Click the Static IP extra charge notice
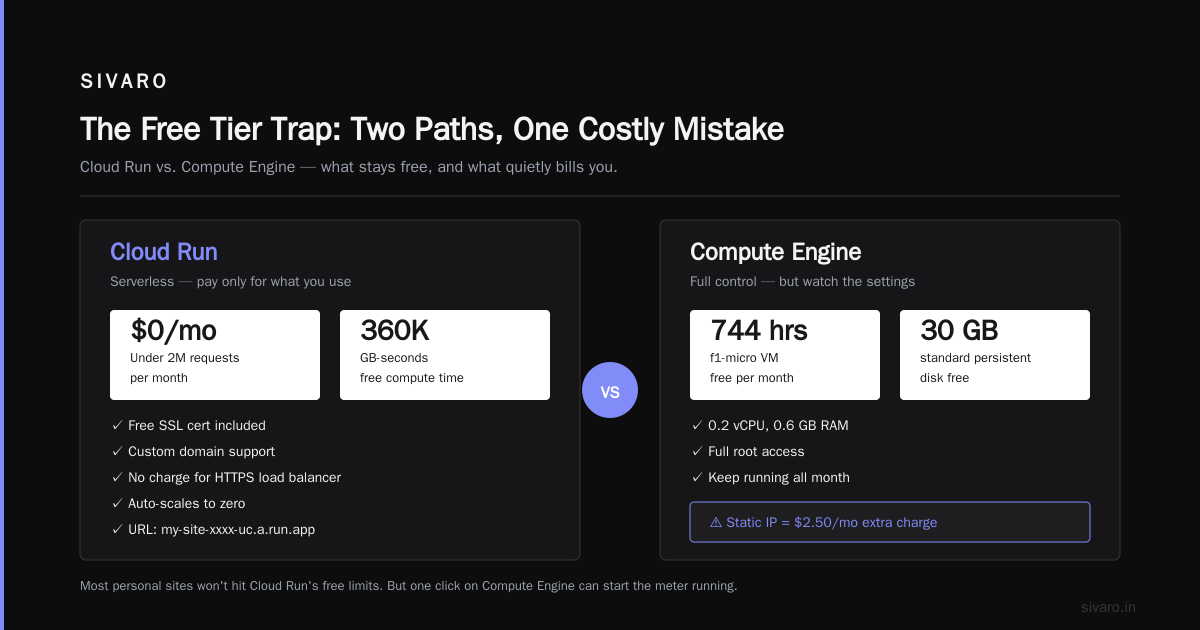The width and height of the screenshot is (1200, 630). (x=890, y=522)
